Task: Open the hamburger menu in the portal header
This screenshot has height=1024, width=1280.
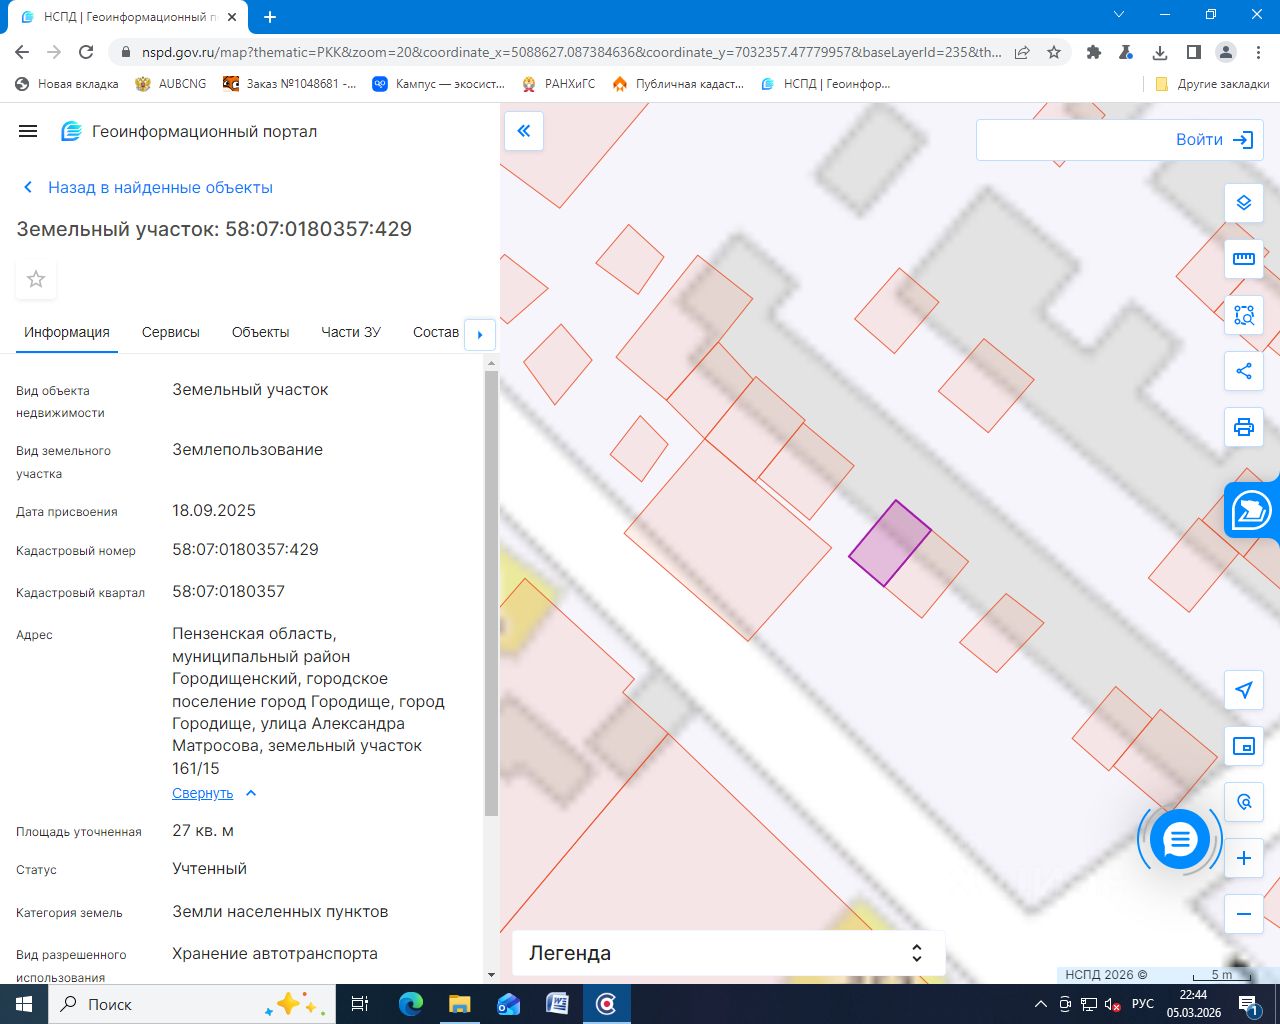Action: (x=28, y=131)
